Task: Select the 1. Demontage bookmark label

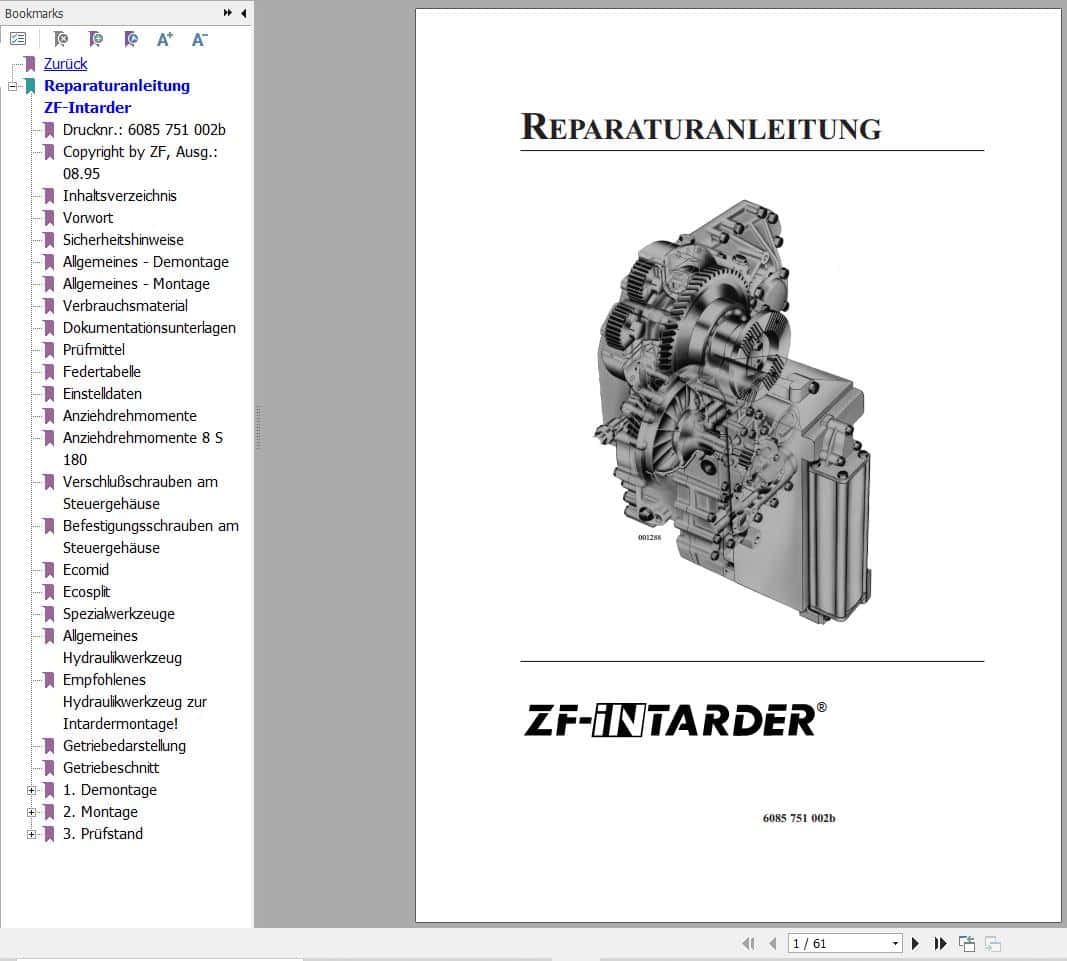Action: [x=110, y=790]
